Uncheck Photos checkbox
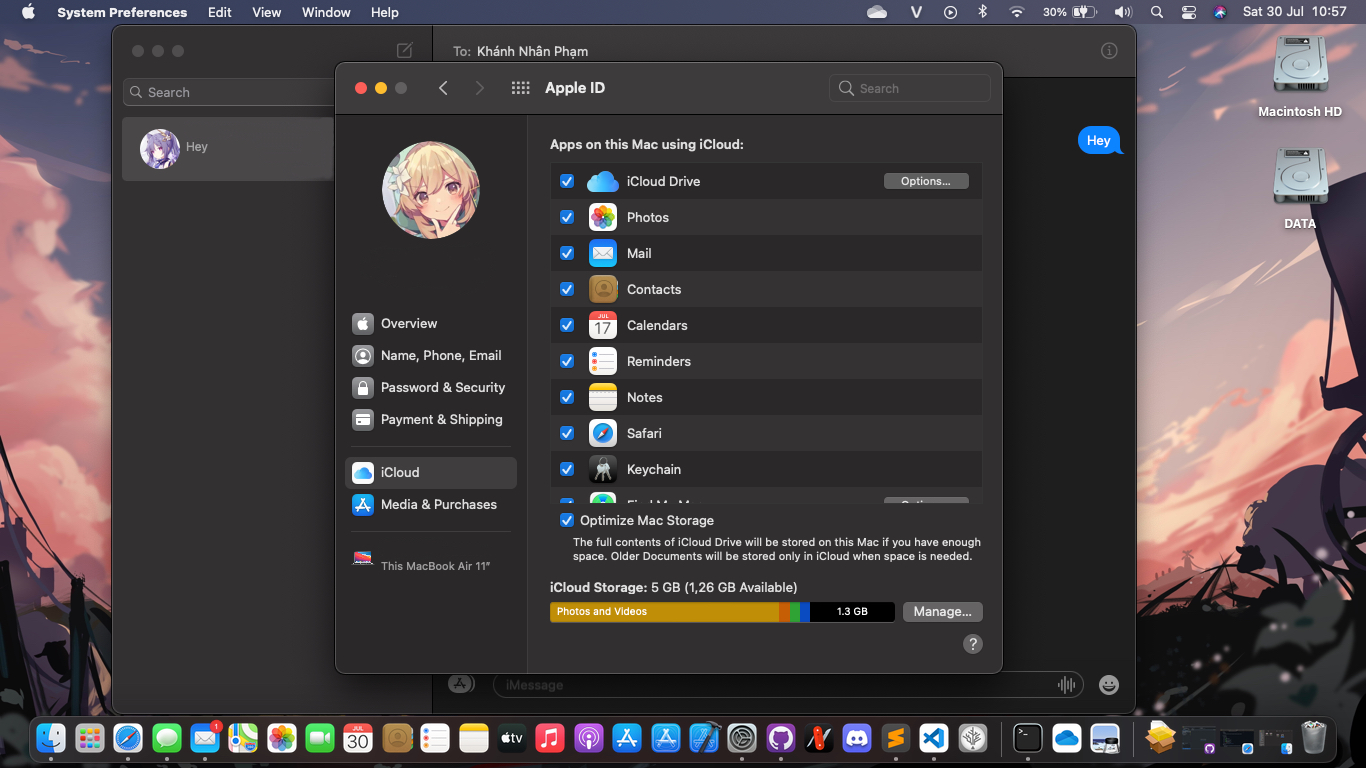This screenshot has height=768, width=1366. (567, 217)
